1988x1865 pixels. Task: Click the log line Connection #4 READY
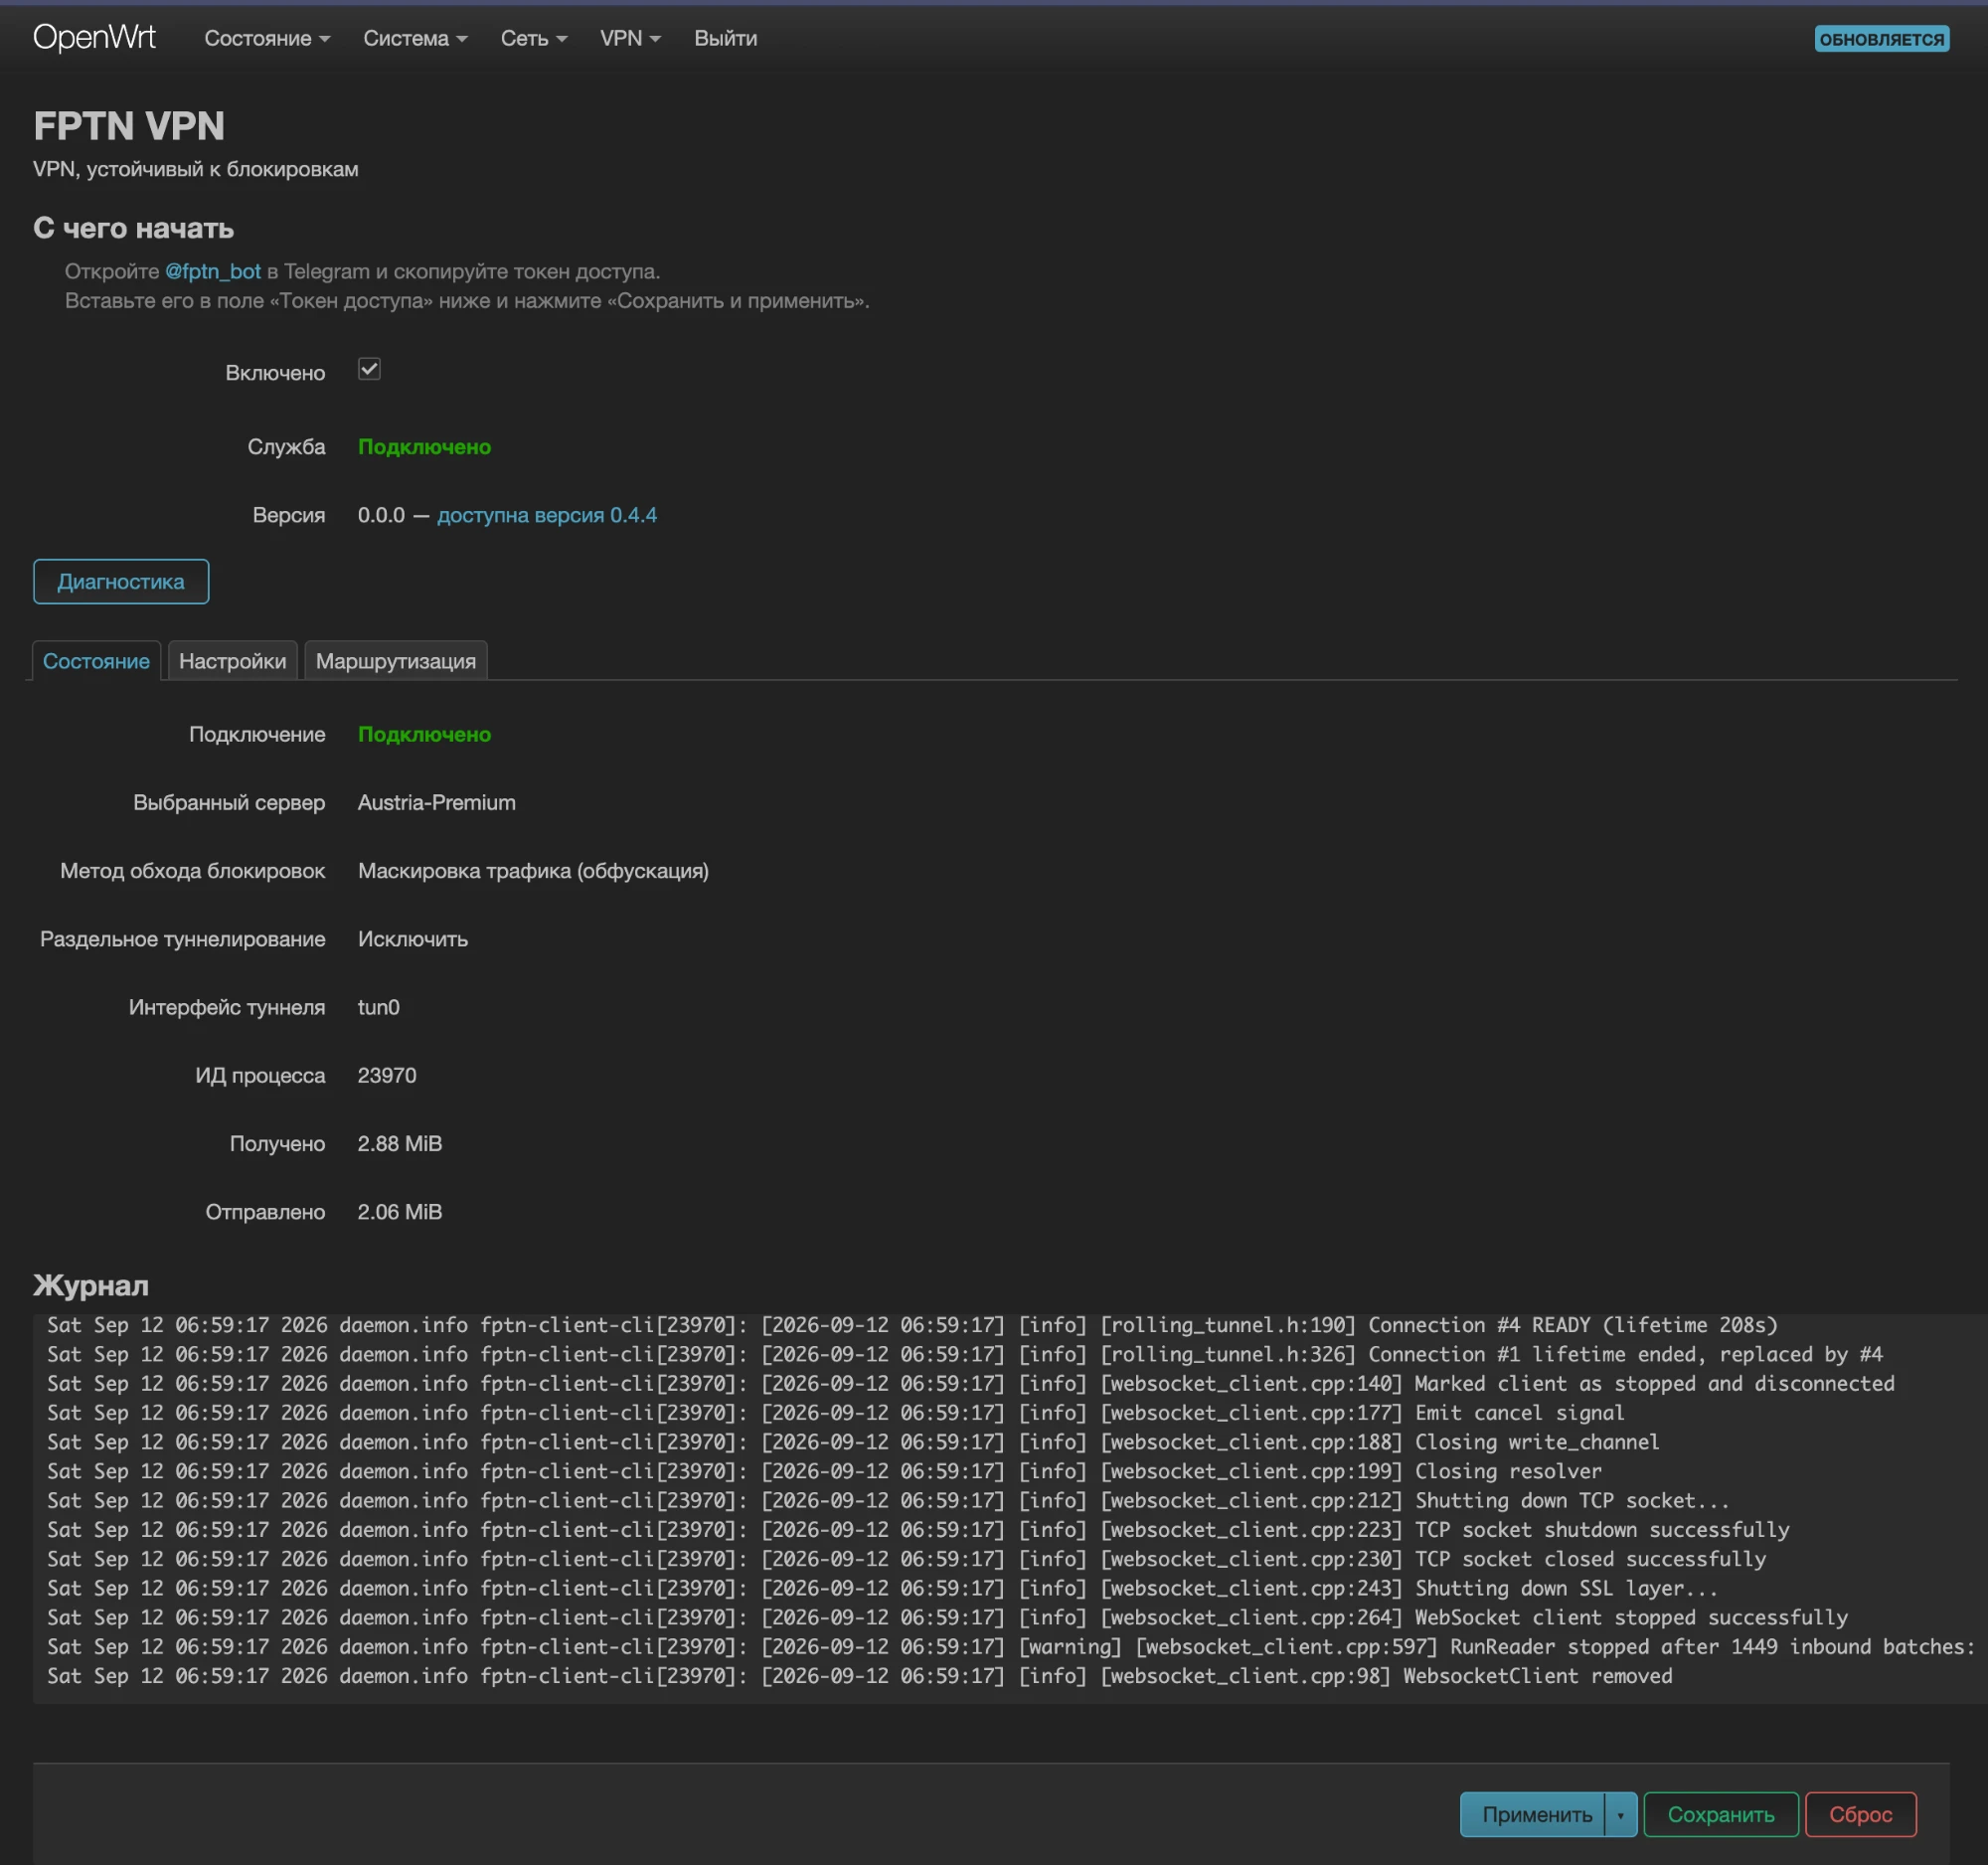[x=912, y=1325]
